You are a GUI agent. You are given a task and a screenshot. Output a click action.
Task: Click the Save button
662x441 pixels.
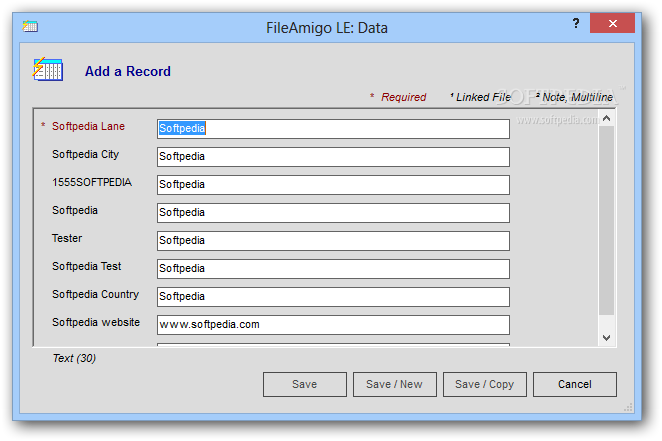click(x=305, y=384)
